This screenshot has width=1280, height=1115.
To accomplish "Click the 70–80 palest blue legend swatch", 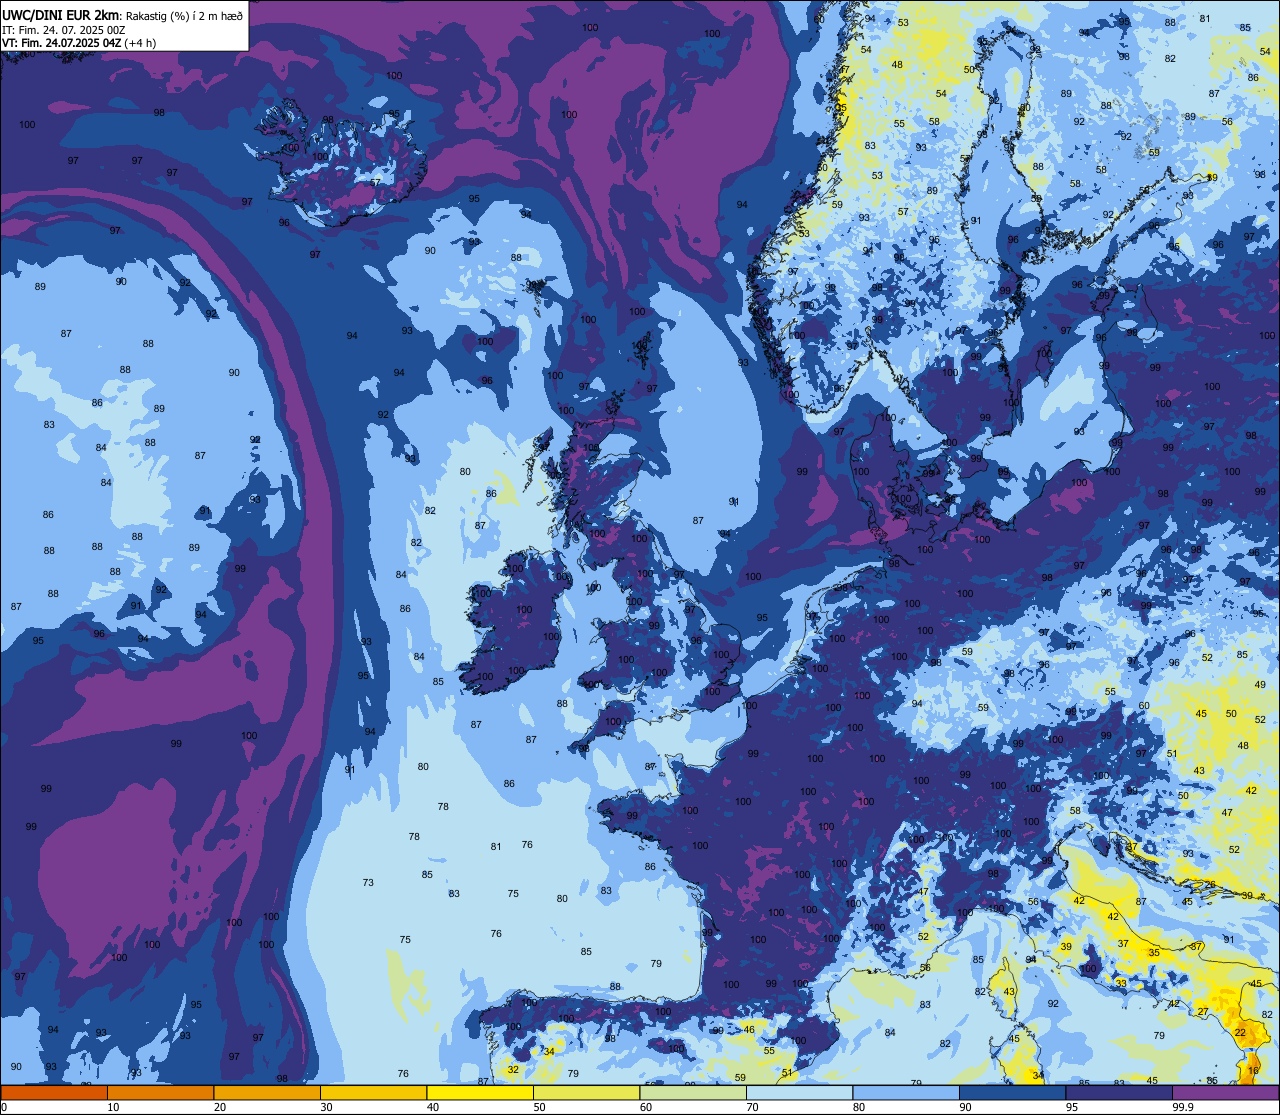I will pyautogui.click(x=799, y=1092).
